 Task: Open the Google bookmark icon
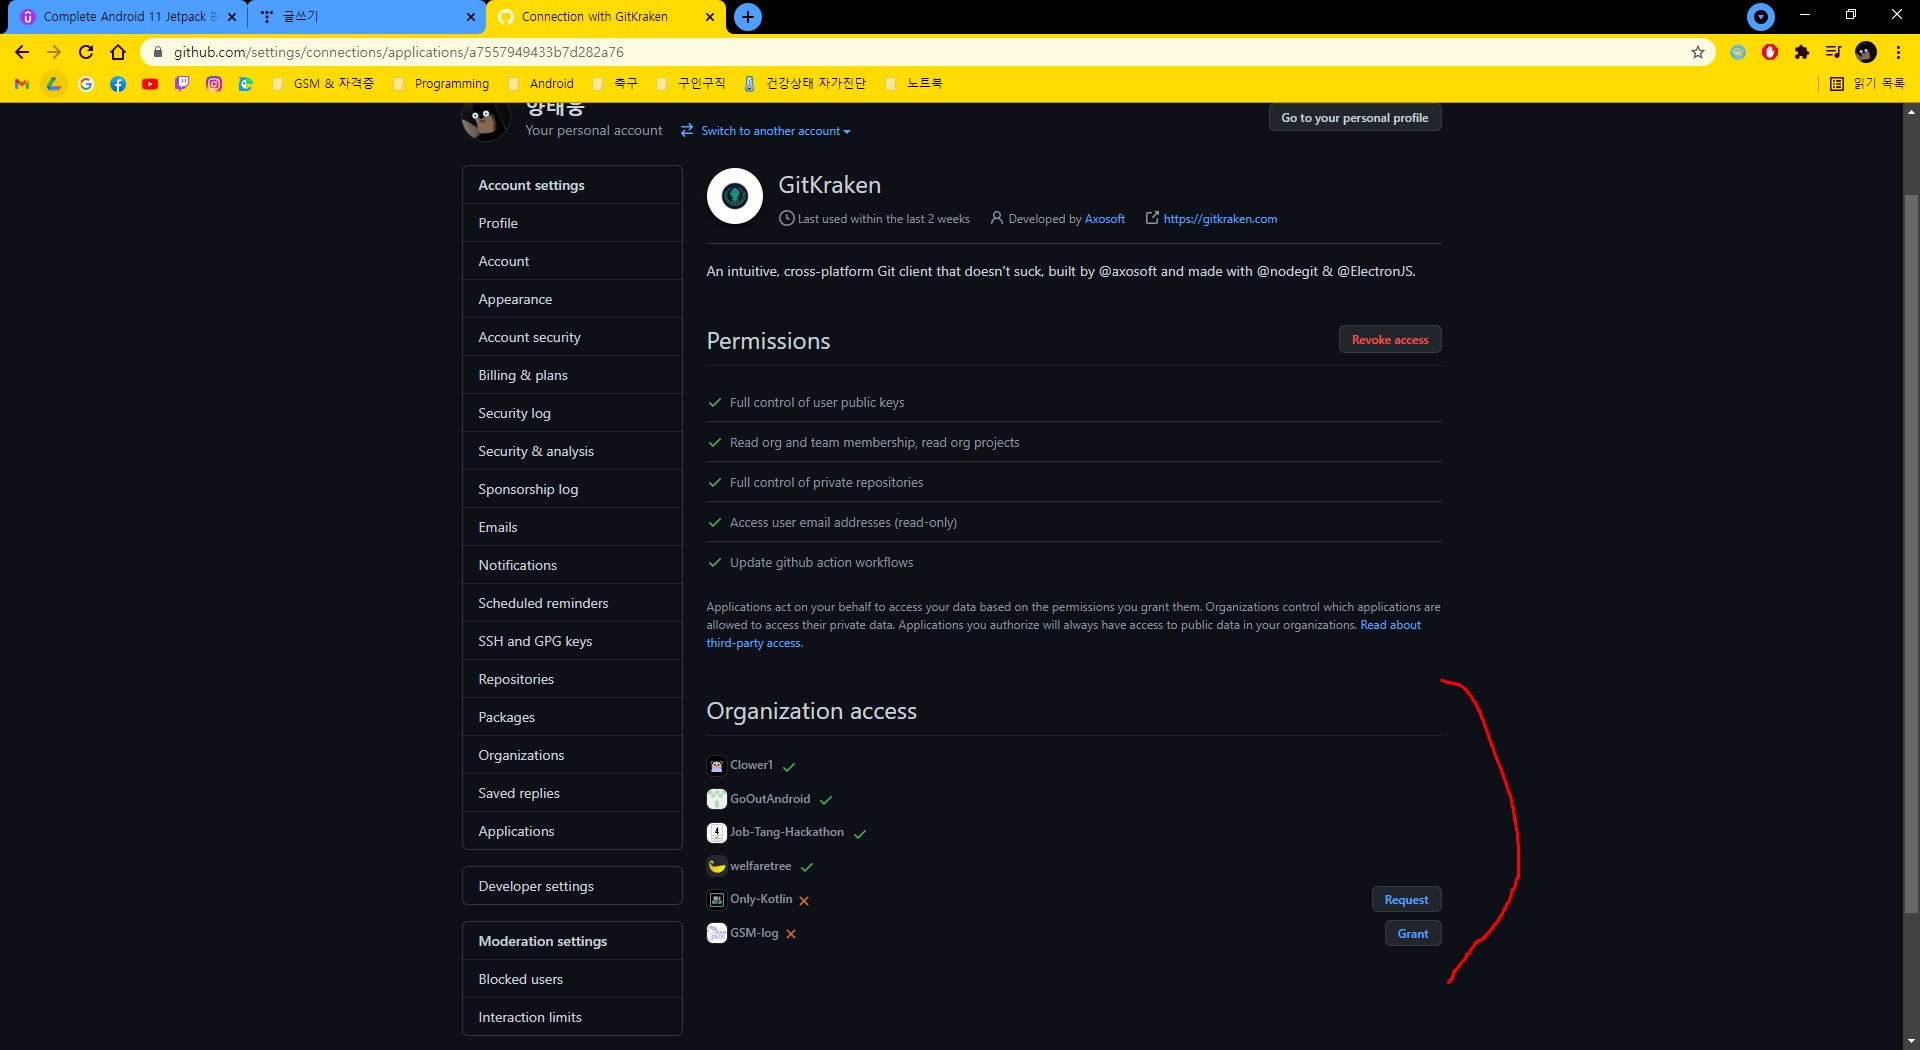(86, 84)
